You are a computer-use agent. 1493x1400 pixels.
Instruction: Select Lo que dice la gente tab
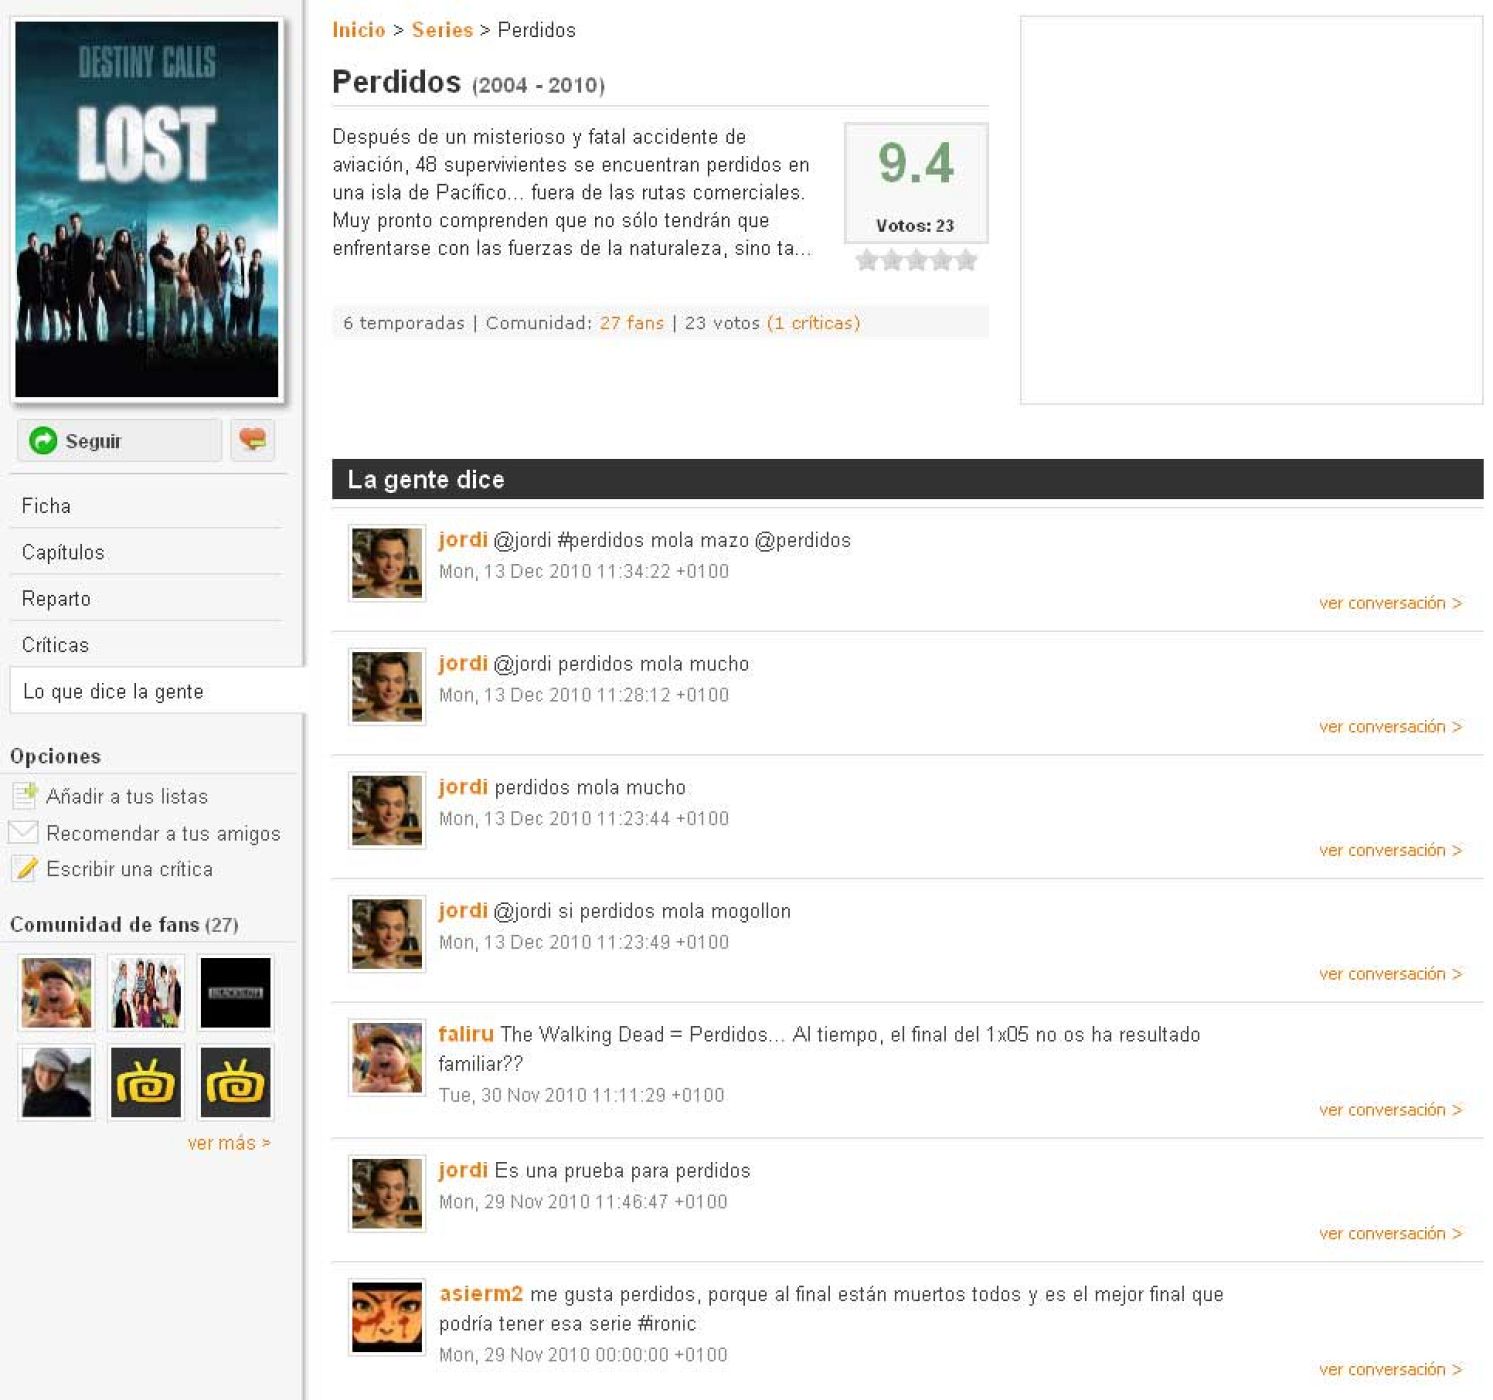pyautogui.click(x=113, y=692)
